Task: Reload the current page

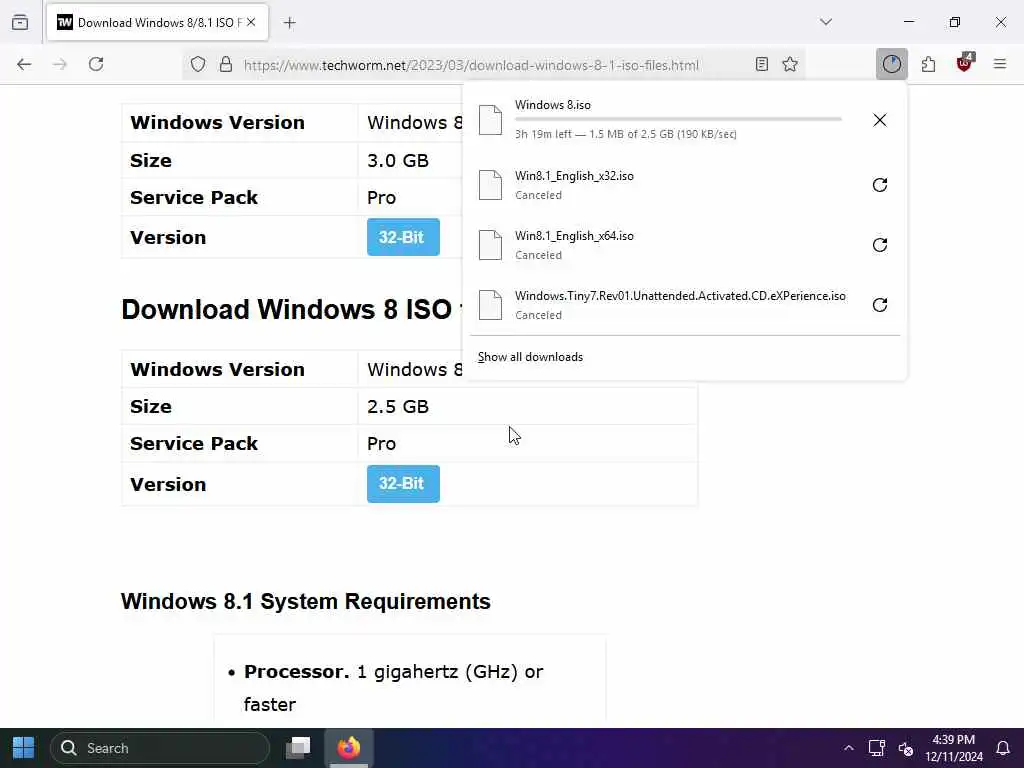Action: 96,64
